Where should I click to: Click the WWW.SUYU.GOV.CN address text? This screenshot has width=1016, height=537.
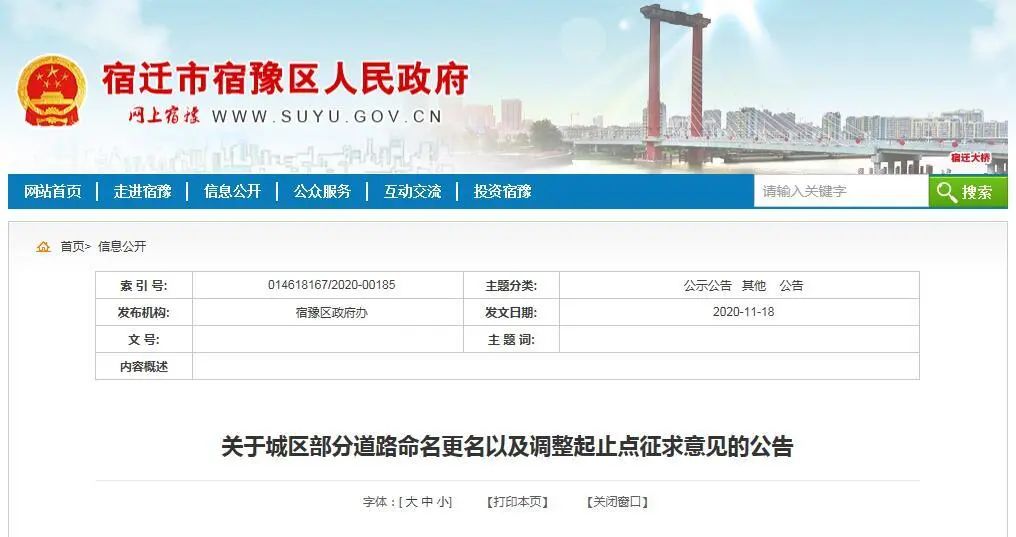pos(327,117)
